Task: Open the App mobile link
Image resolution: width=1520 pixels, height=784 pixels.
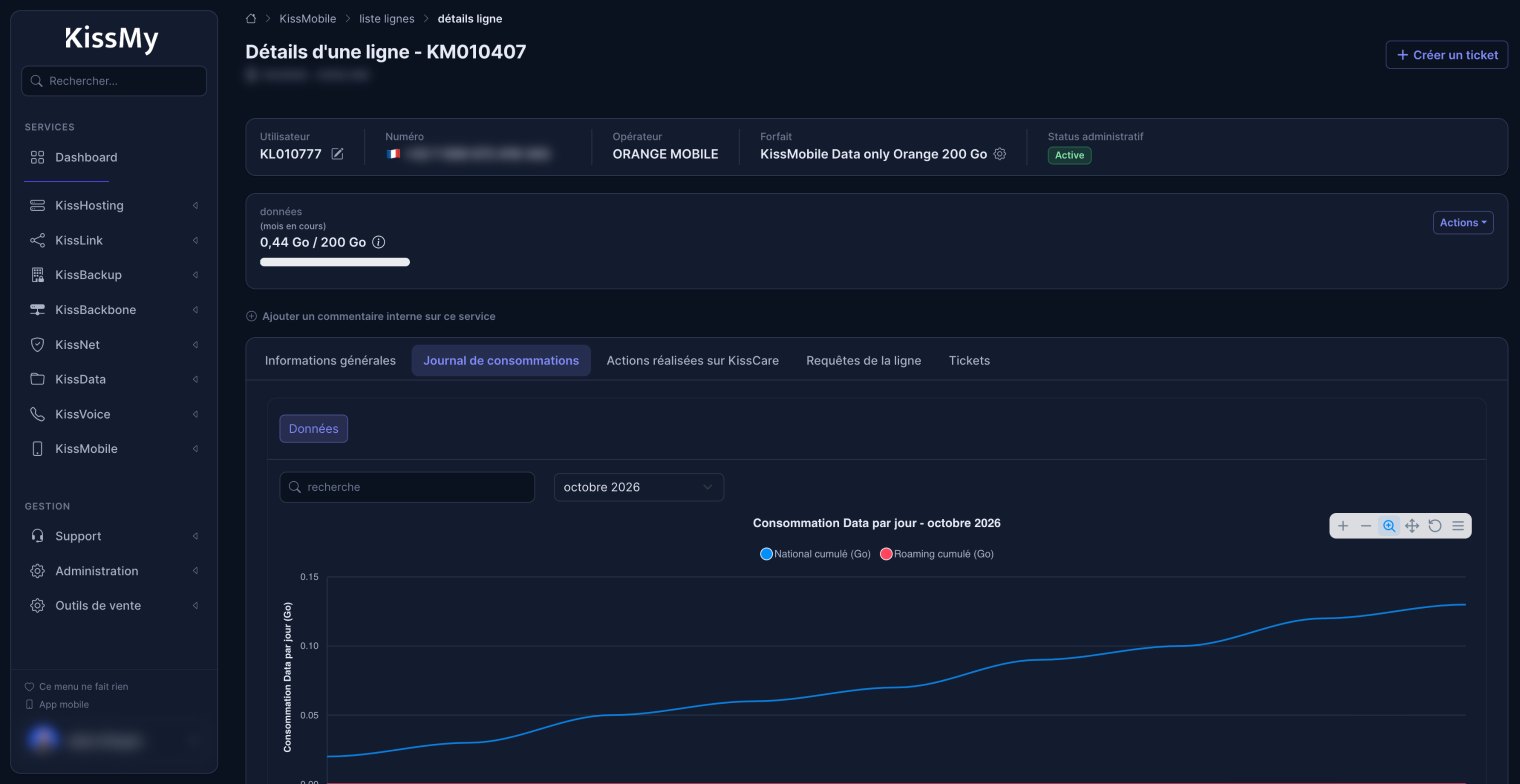Action: tap(57, 704)
